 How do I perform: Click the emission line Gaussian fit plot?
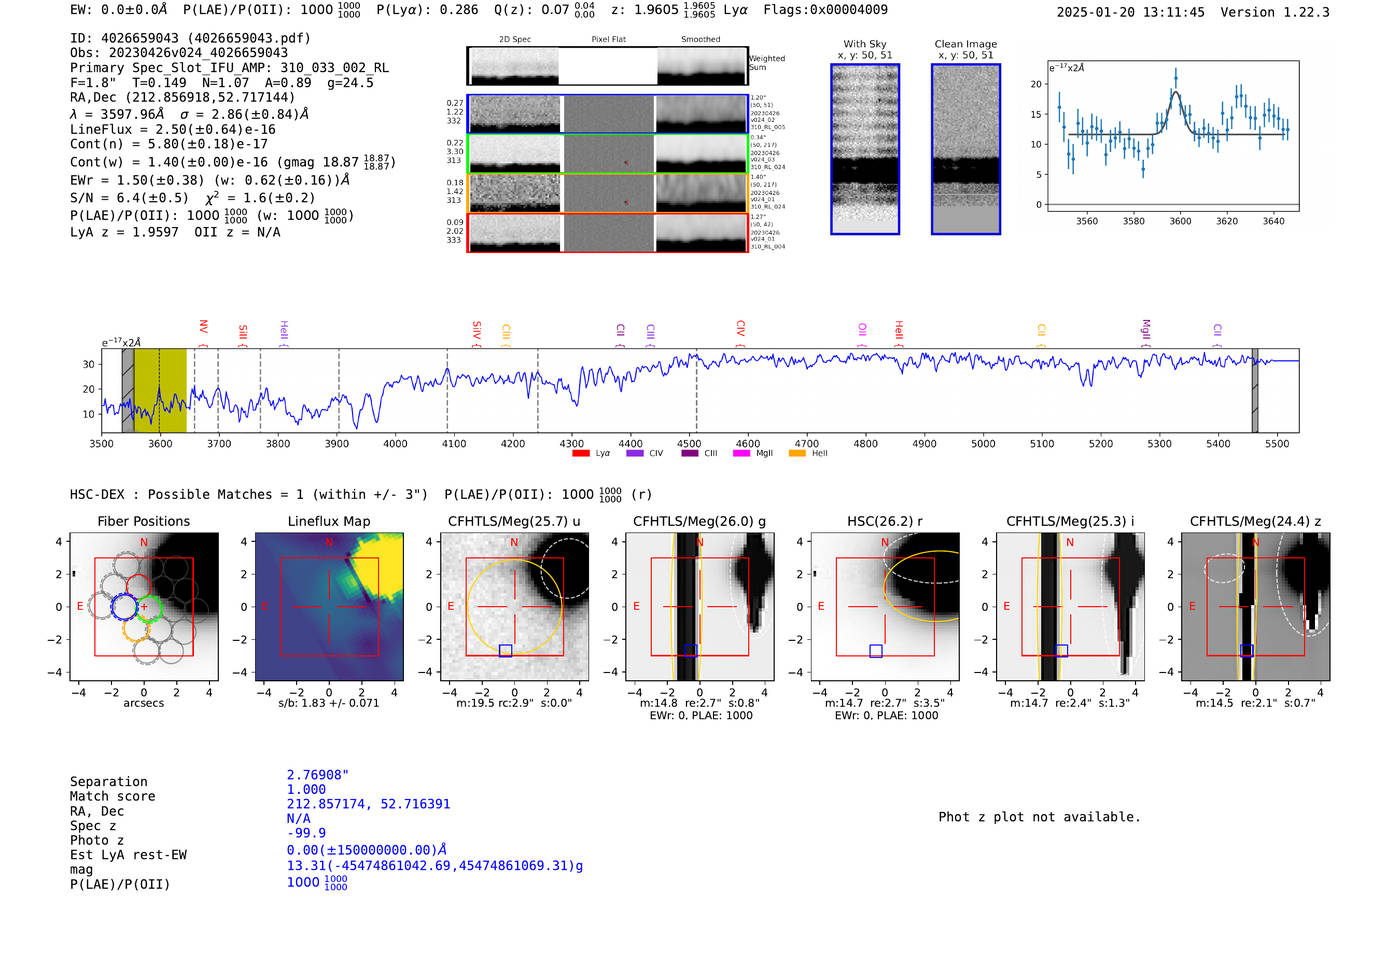tap(1172, 136)
